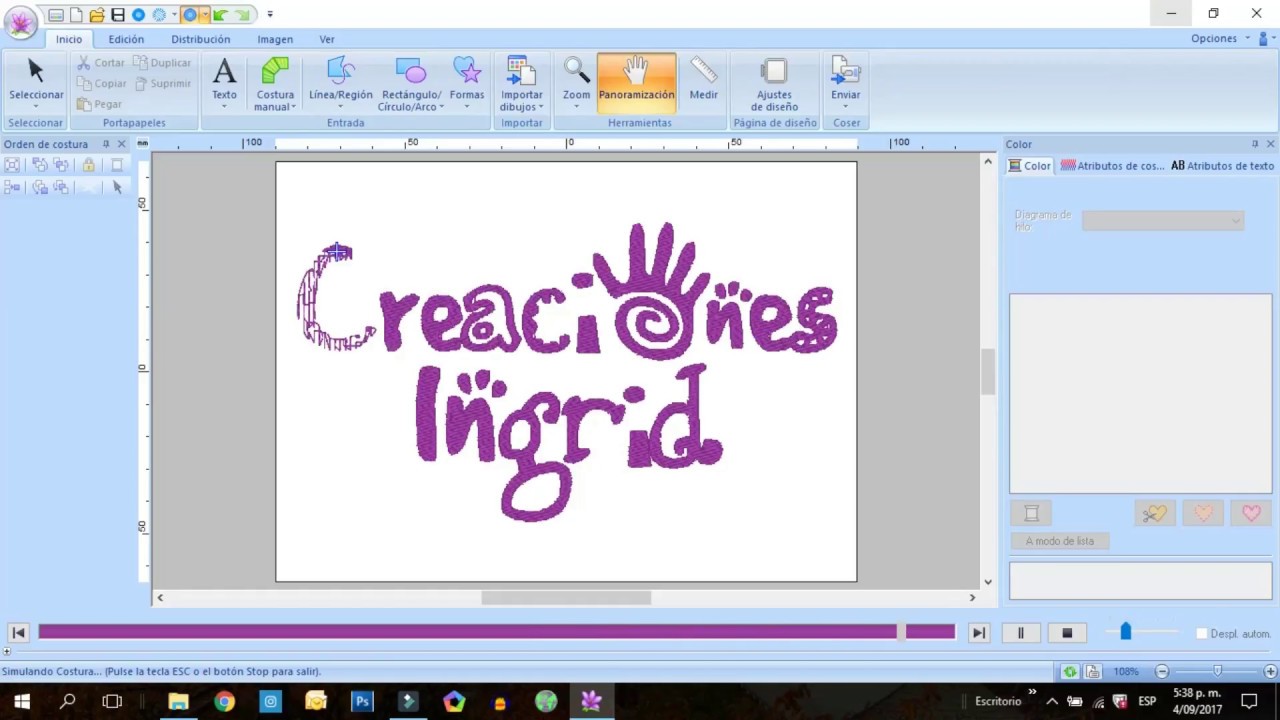This screenshot has height=720, width=1280.
Task: Click the Windows Start button
Action: click(x=22, y=702)
